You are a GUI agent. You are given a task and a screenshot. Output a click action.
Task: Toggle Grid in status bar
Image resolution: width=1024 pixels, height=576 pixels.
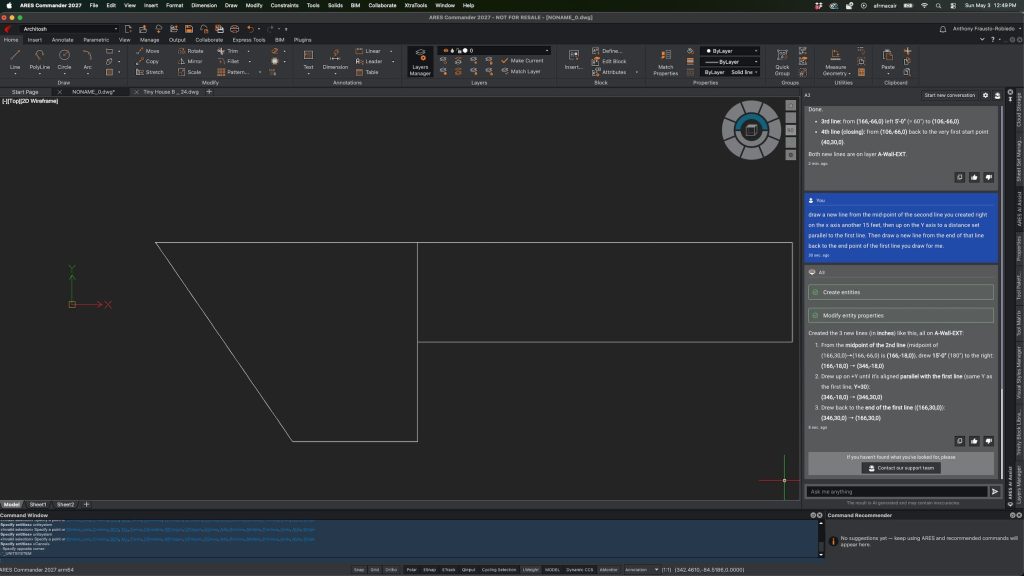[374, 569]
